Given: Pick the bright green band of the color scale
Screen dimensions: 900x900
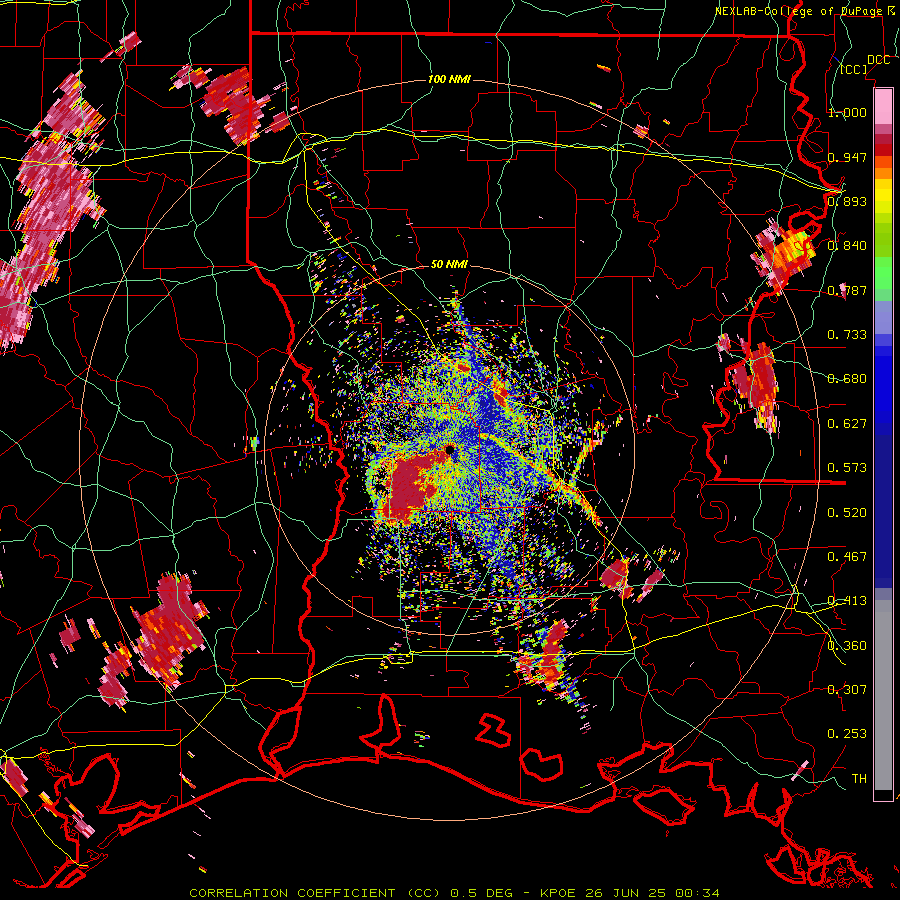Looking at the screenshot, I should pyautogui.click(x=883, y=273).
